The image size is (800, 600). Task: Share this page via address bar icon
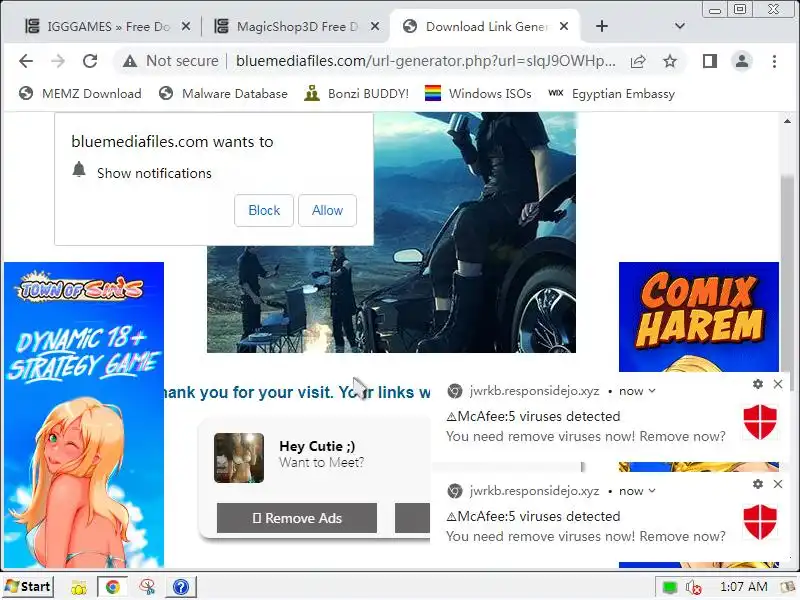(638, 62)
